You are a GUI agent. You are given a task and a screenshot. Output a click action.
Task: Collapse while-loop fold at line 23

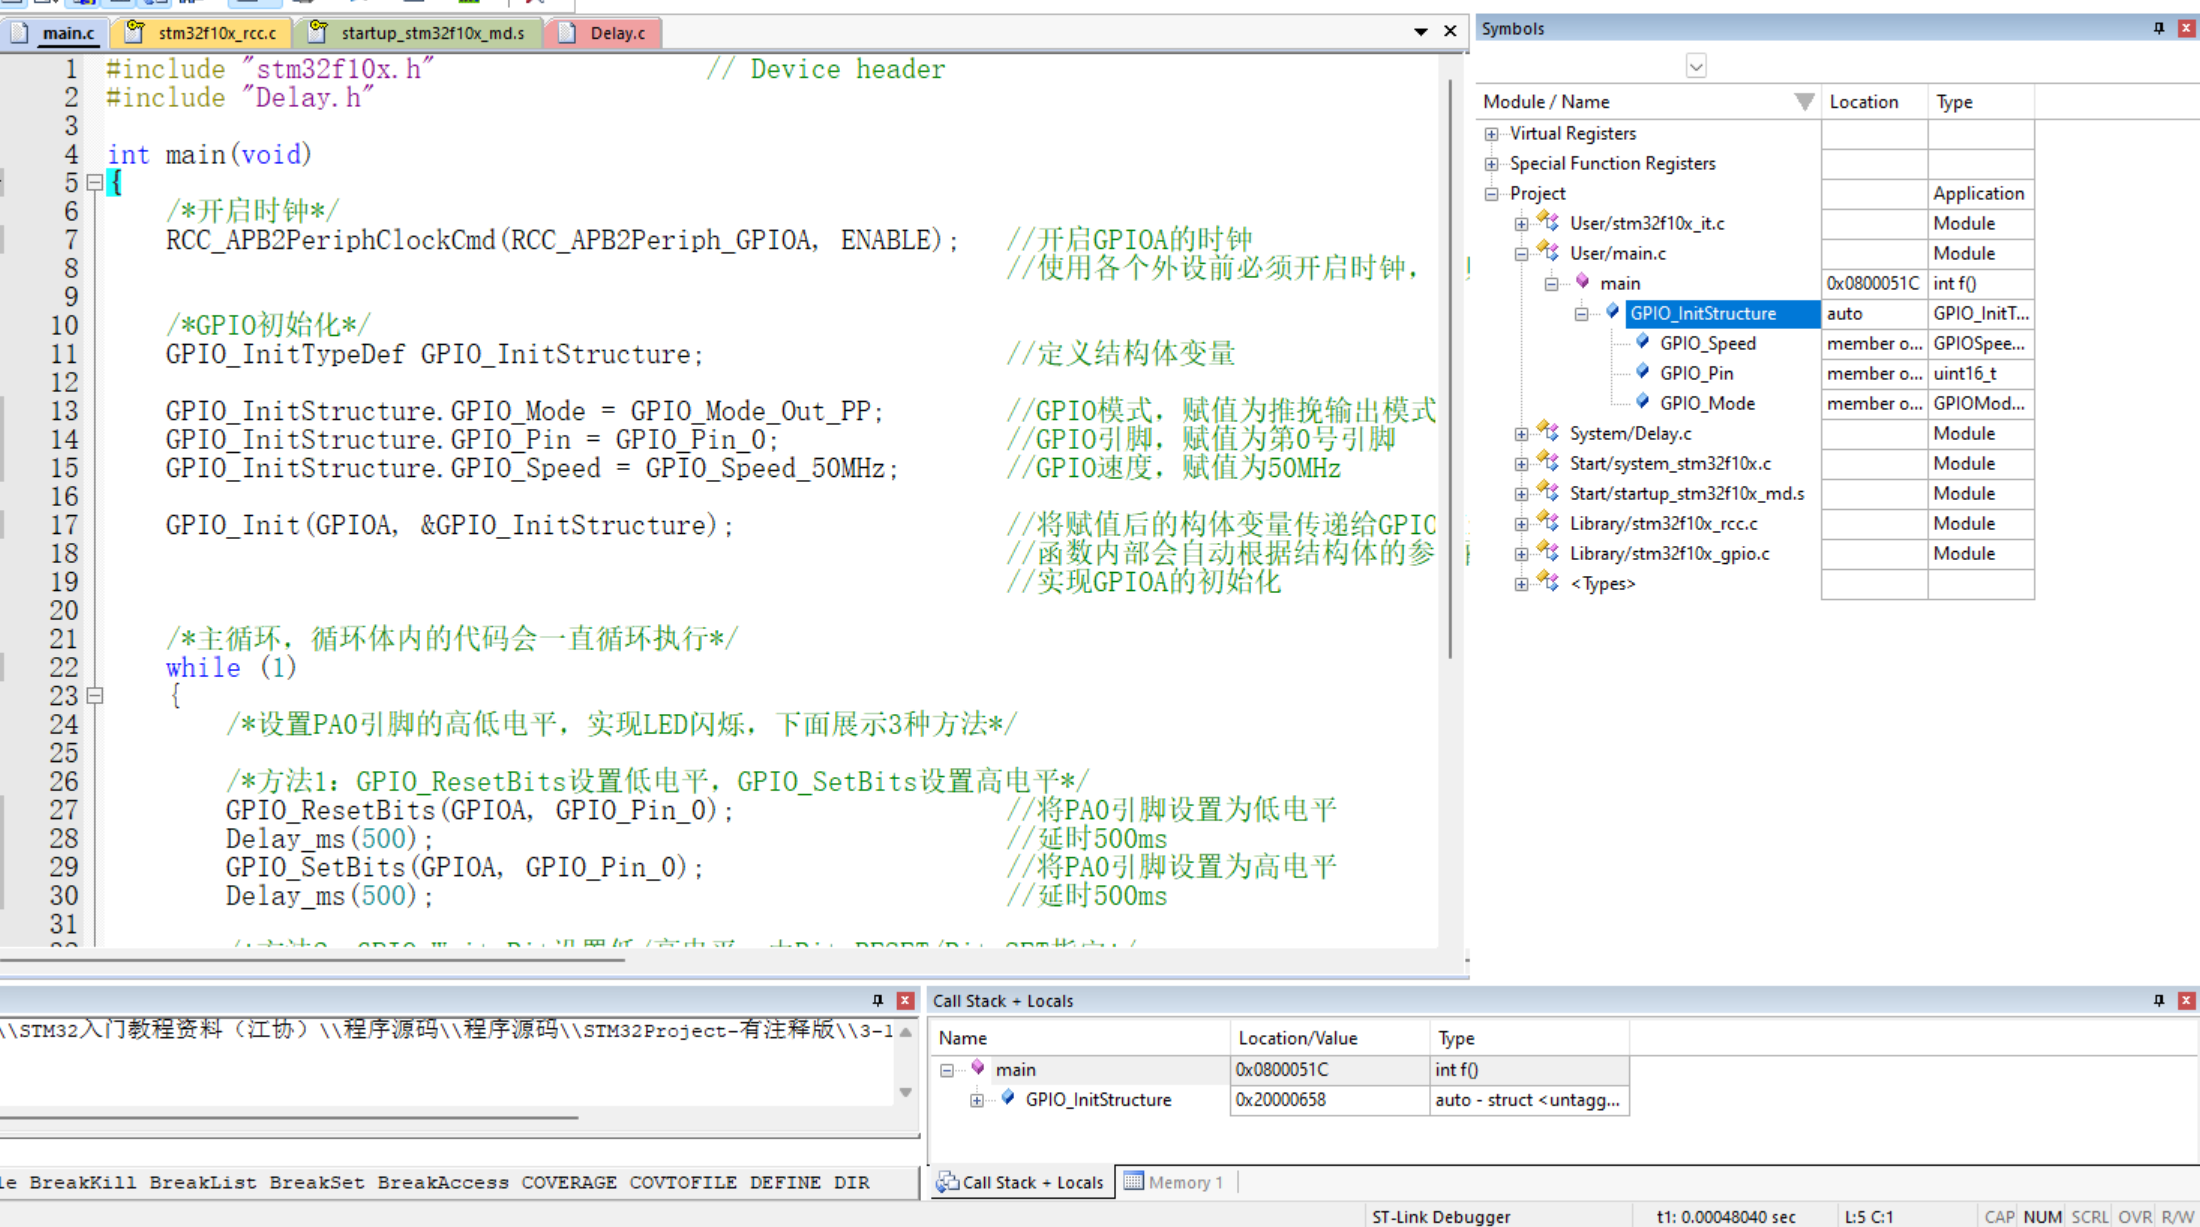[95, 696]
